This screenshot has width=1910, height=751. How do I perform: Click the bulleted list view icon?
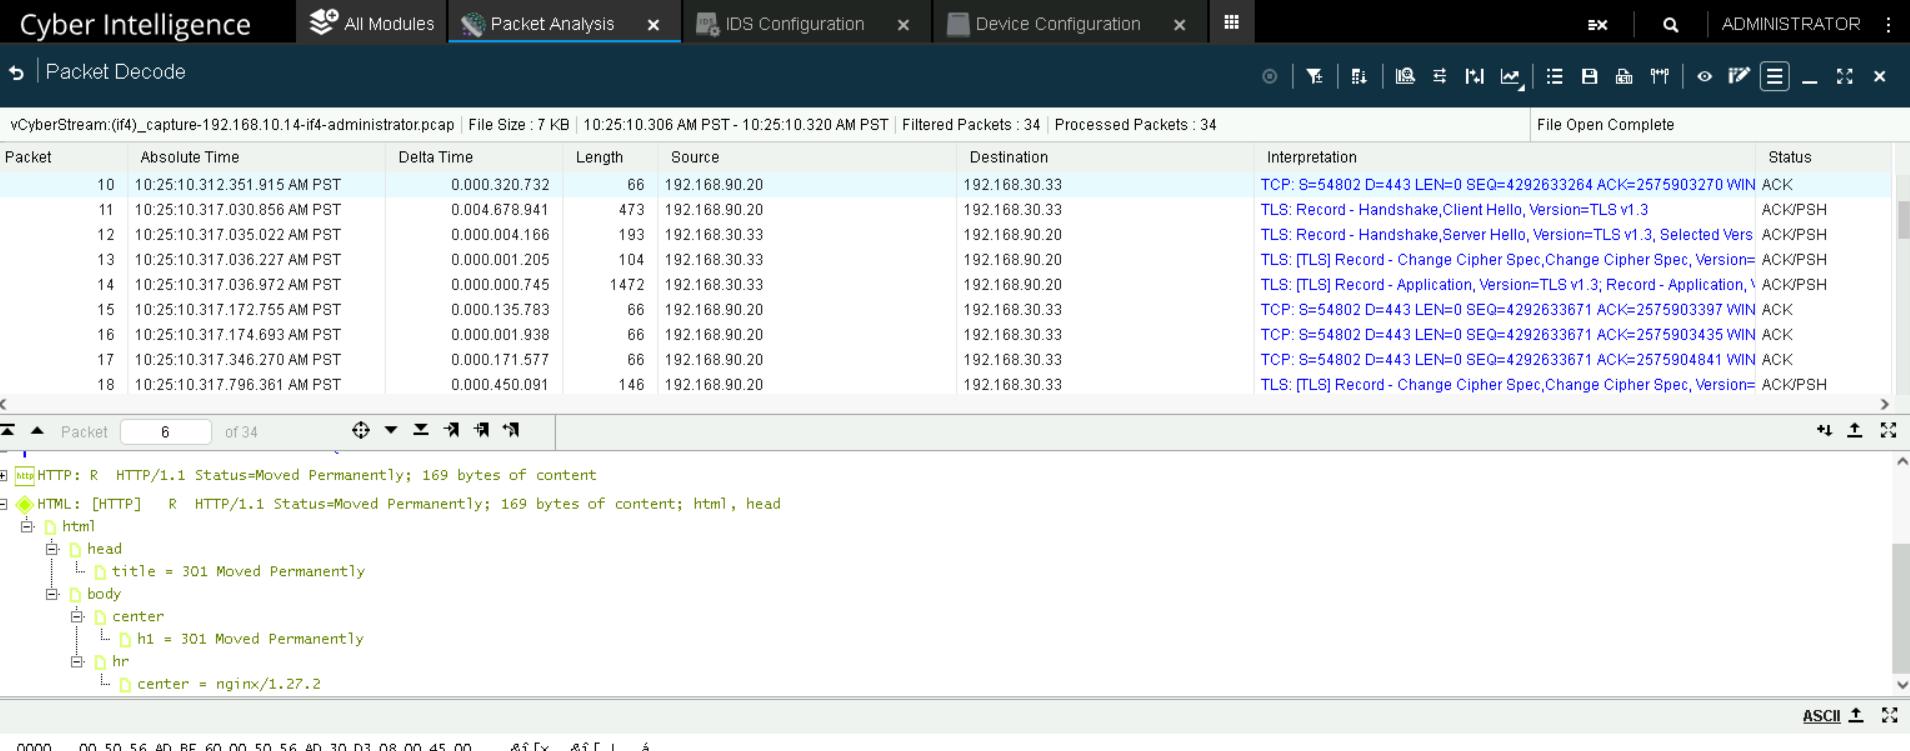click(x=1554, y=76)
